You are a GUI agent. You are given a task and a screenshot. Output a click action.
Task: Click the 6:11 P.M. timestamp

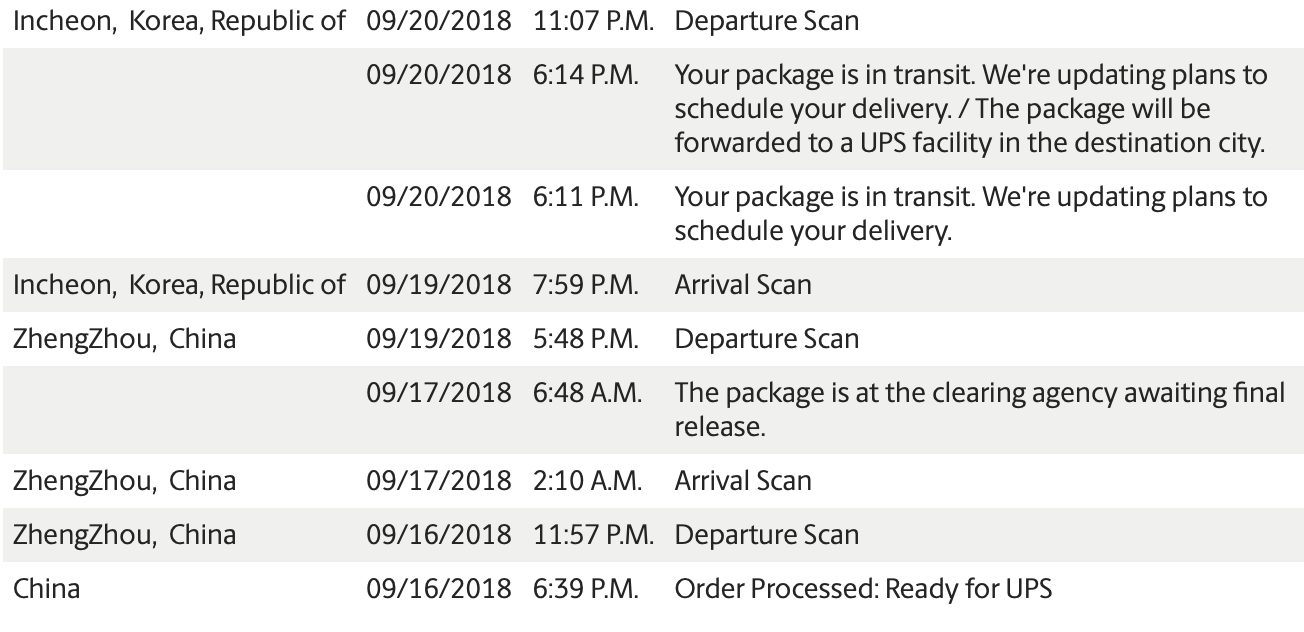click(x=586, y=197)
